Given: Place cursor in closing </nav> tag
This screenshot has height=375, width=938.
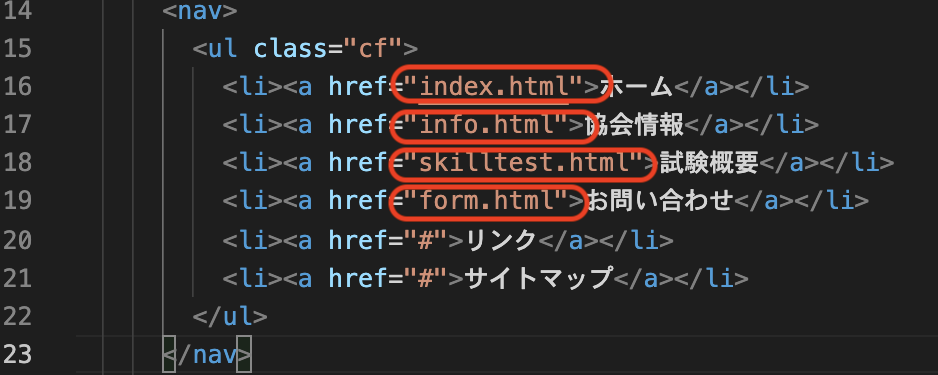Looking at the screenshot, I should click(x=208, y=355).
